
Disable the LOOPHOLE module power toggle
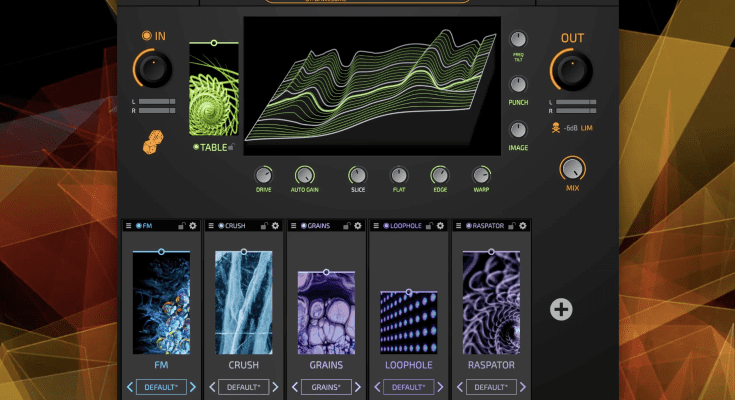click(x=386, y=226)
